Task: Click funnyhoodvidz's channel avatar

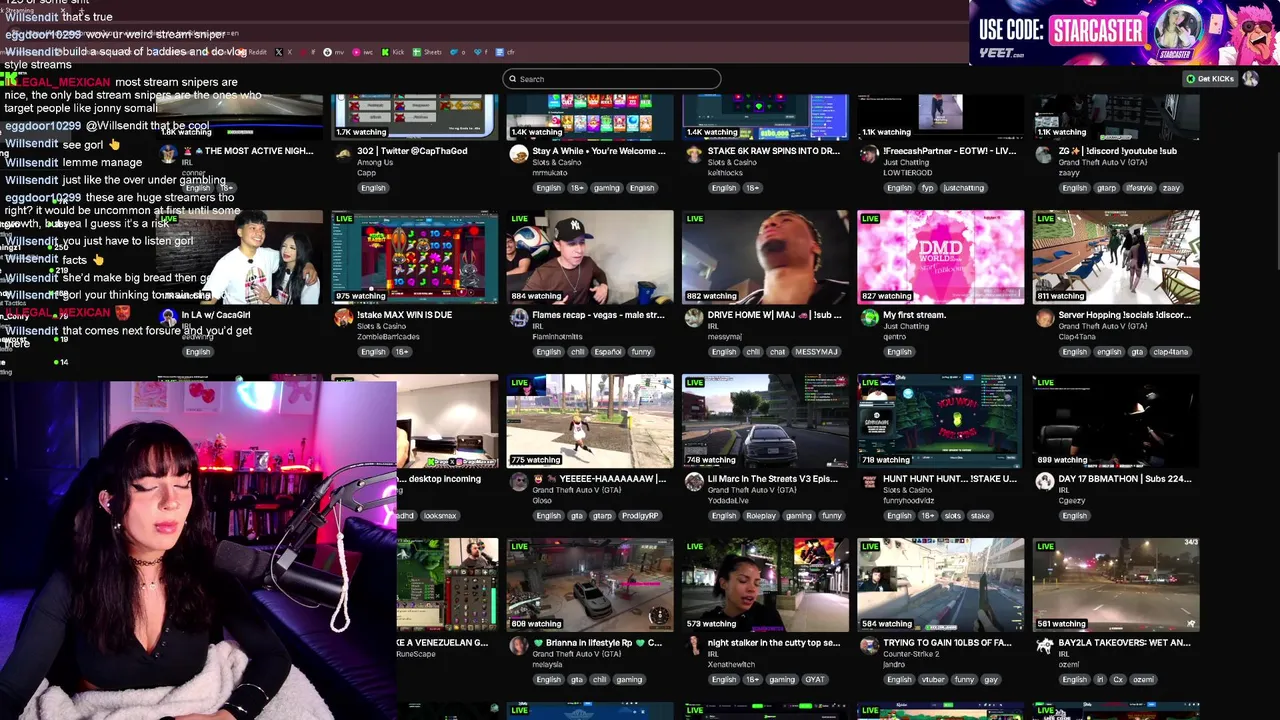Action: pyautogui.click(x=869, y=482)
